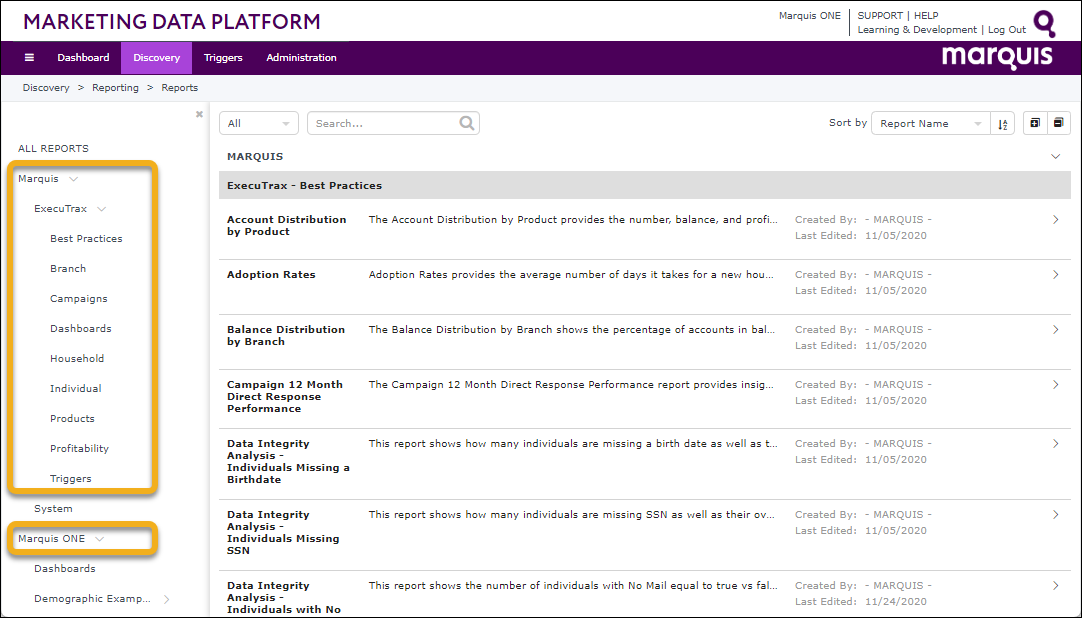The image size is (1082, 618).
Task: Click the expand all reports icon
Action: pos(1034,123)
